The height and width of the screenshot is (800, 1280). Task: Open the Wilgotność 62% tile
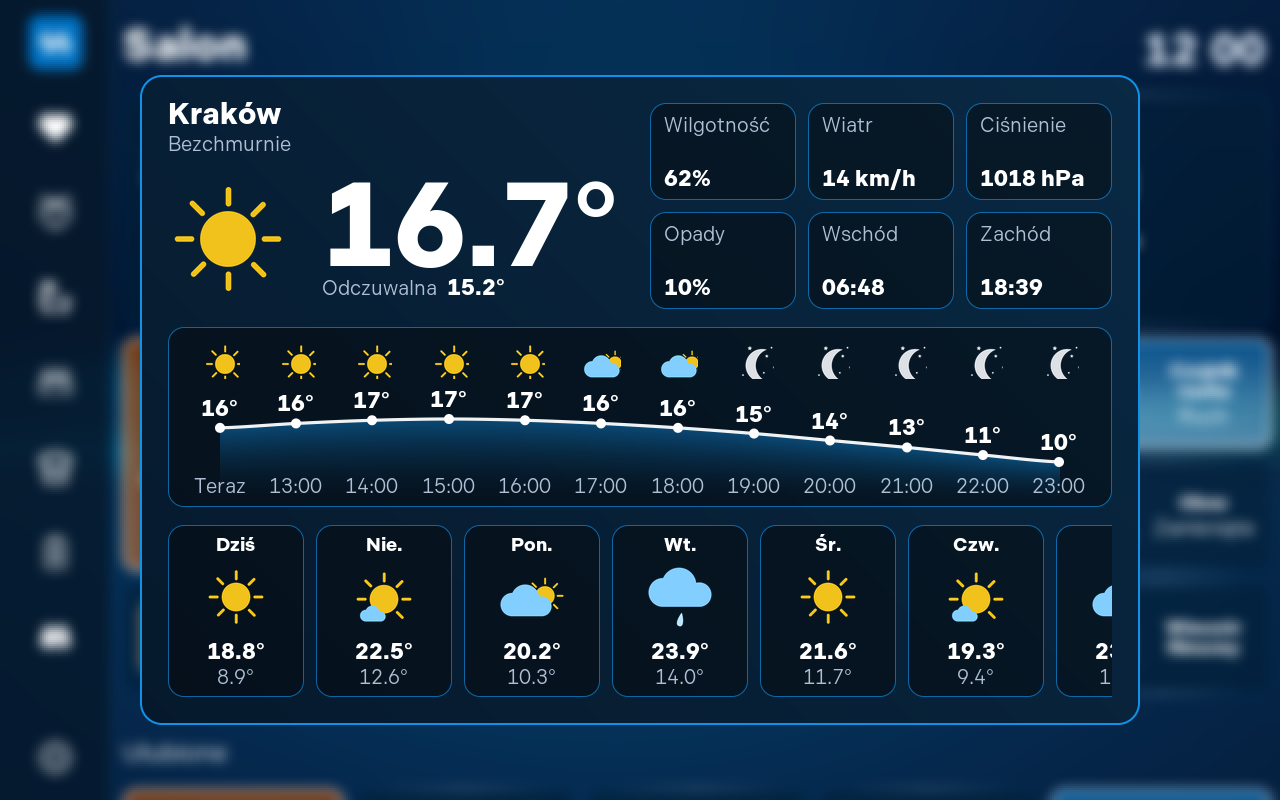(x=723, y=151)
